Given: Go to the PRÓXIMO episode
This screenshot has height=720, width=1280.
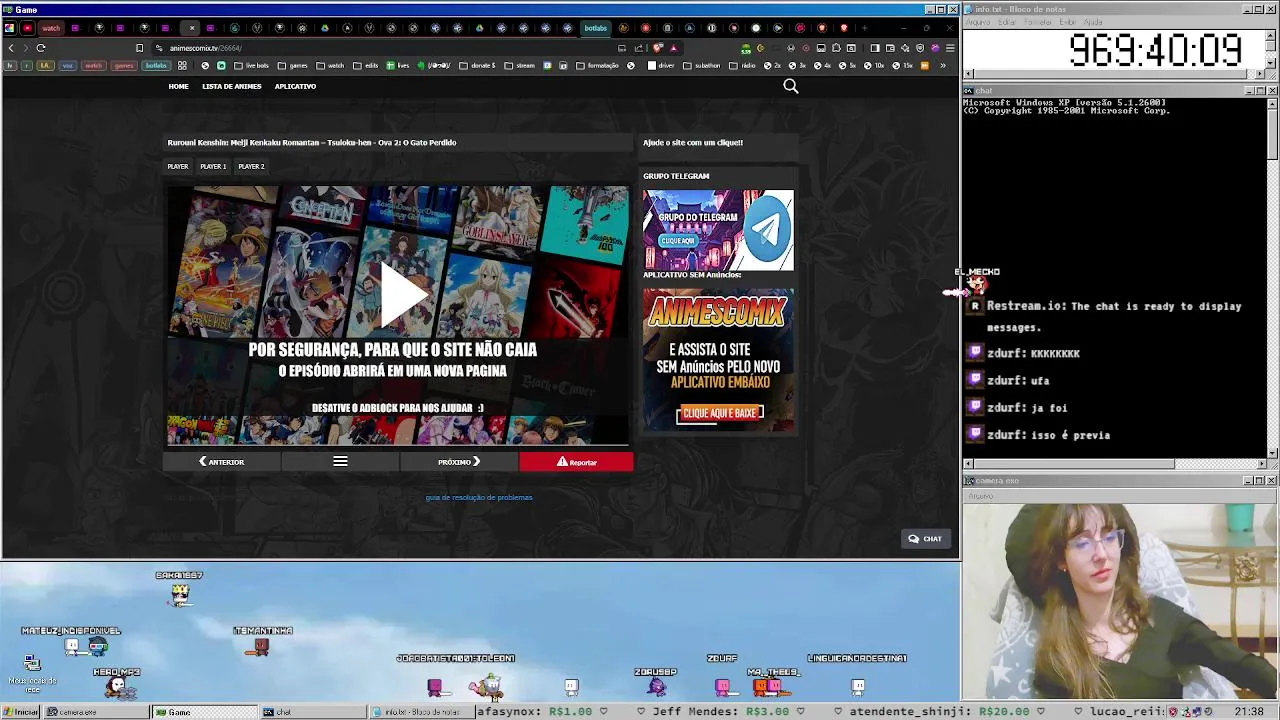Looking at the screenshot, I should pos(459,462).
